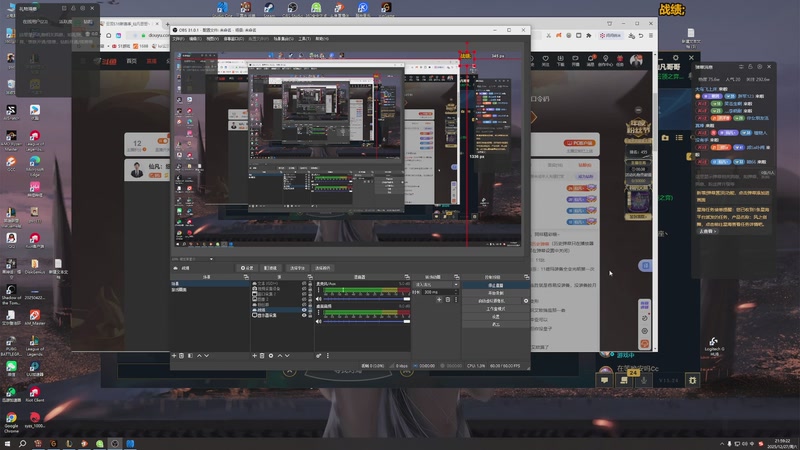Lock the 战绩 source with lock icon
This screenshot has width=800, height=450.
coord(310,310)
